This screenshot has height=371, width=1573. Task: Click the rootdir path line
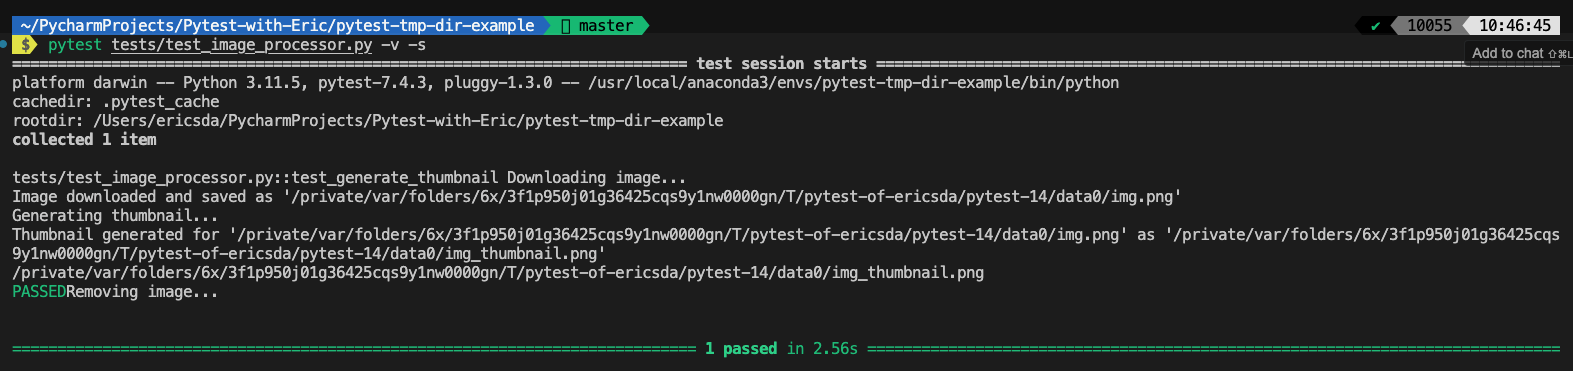coord(367,121)
